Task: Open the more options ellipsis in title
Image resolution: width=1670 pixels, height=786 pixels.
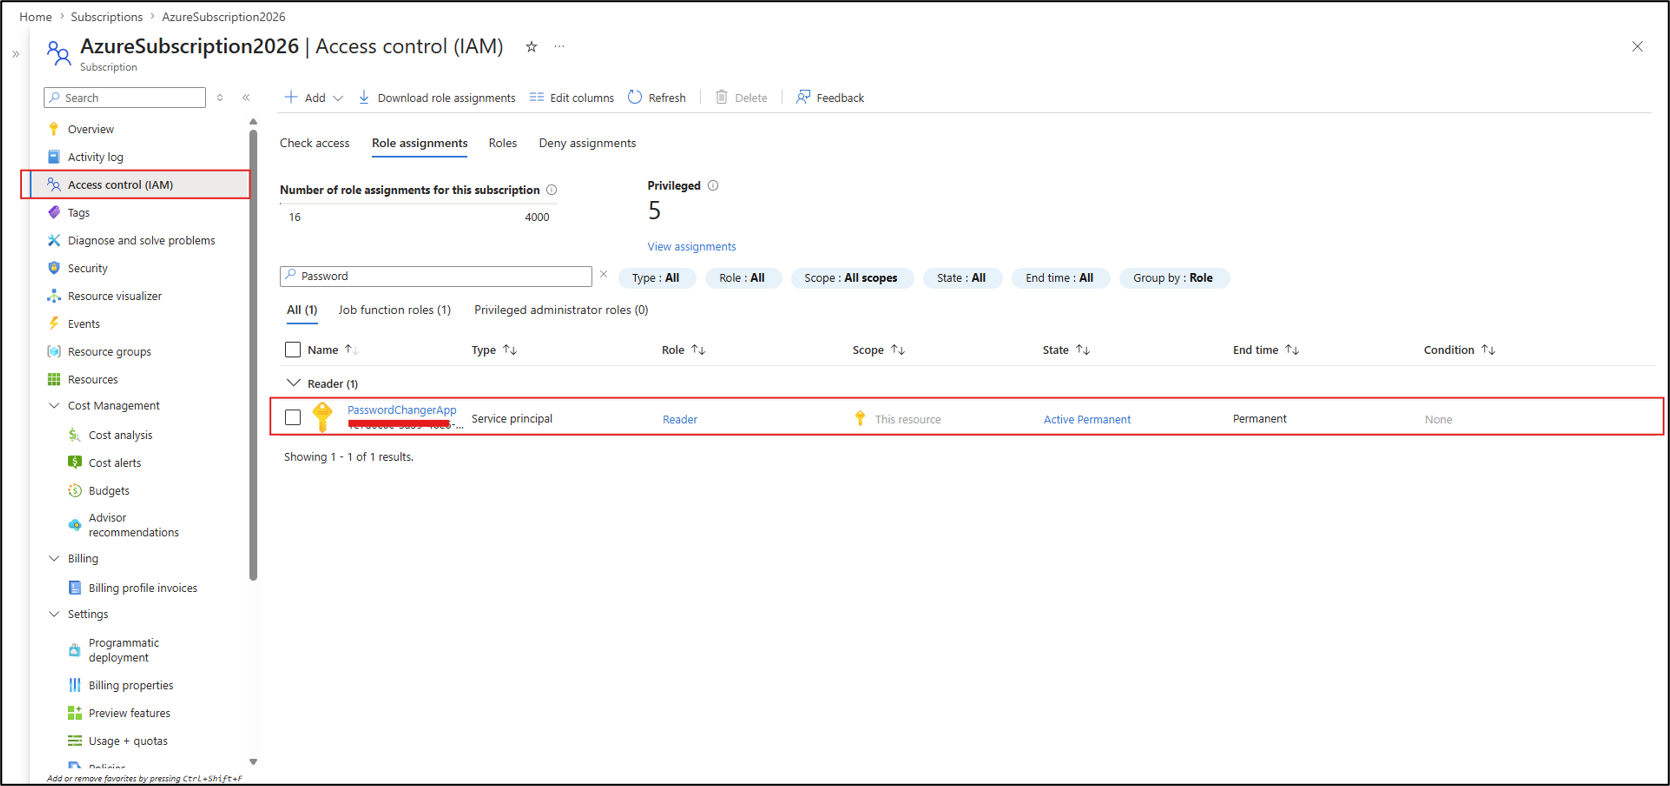Action: pyautogui.click(x=560, y=46)
